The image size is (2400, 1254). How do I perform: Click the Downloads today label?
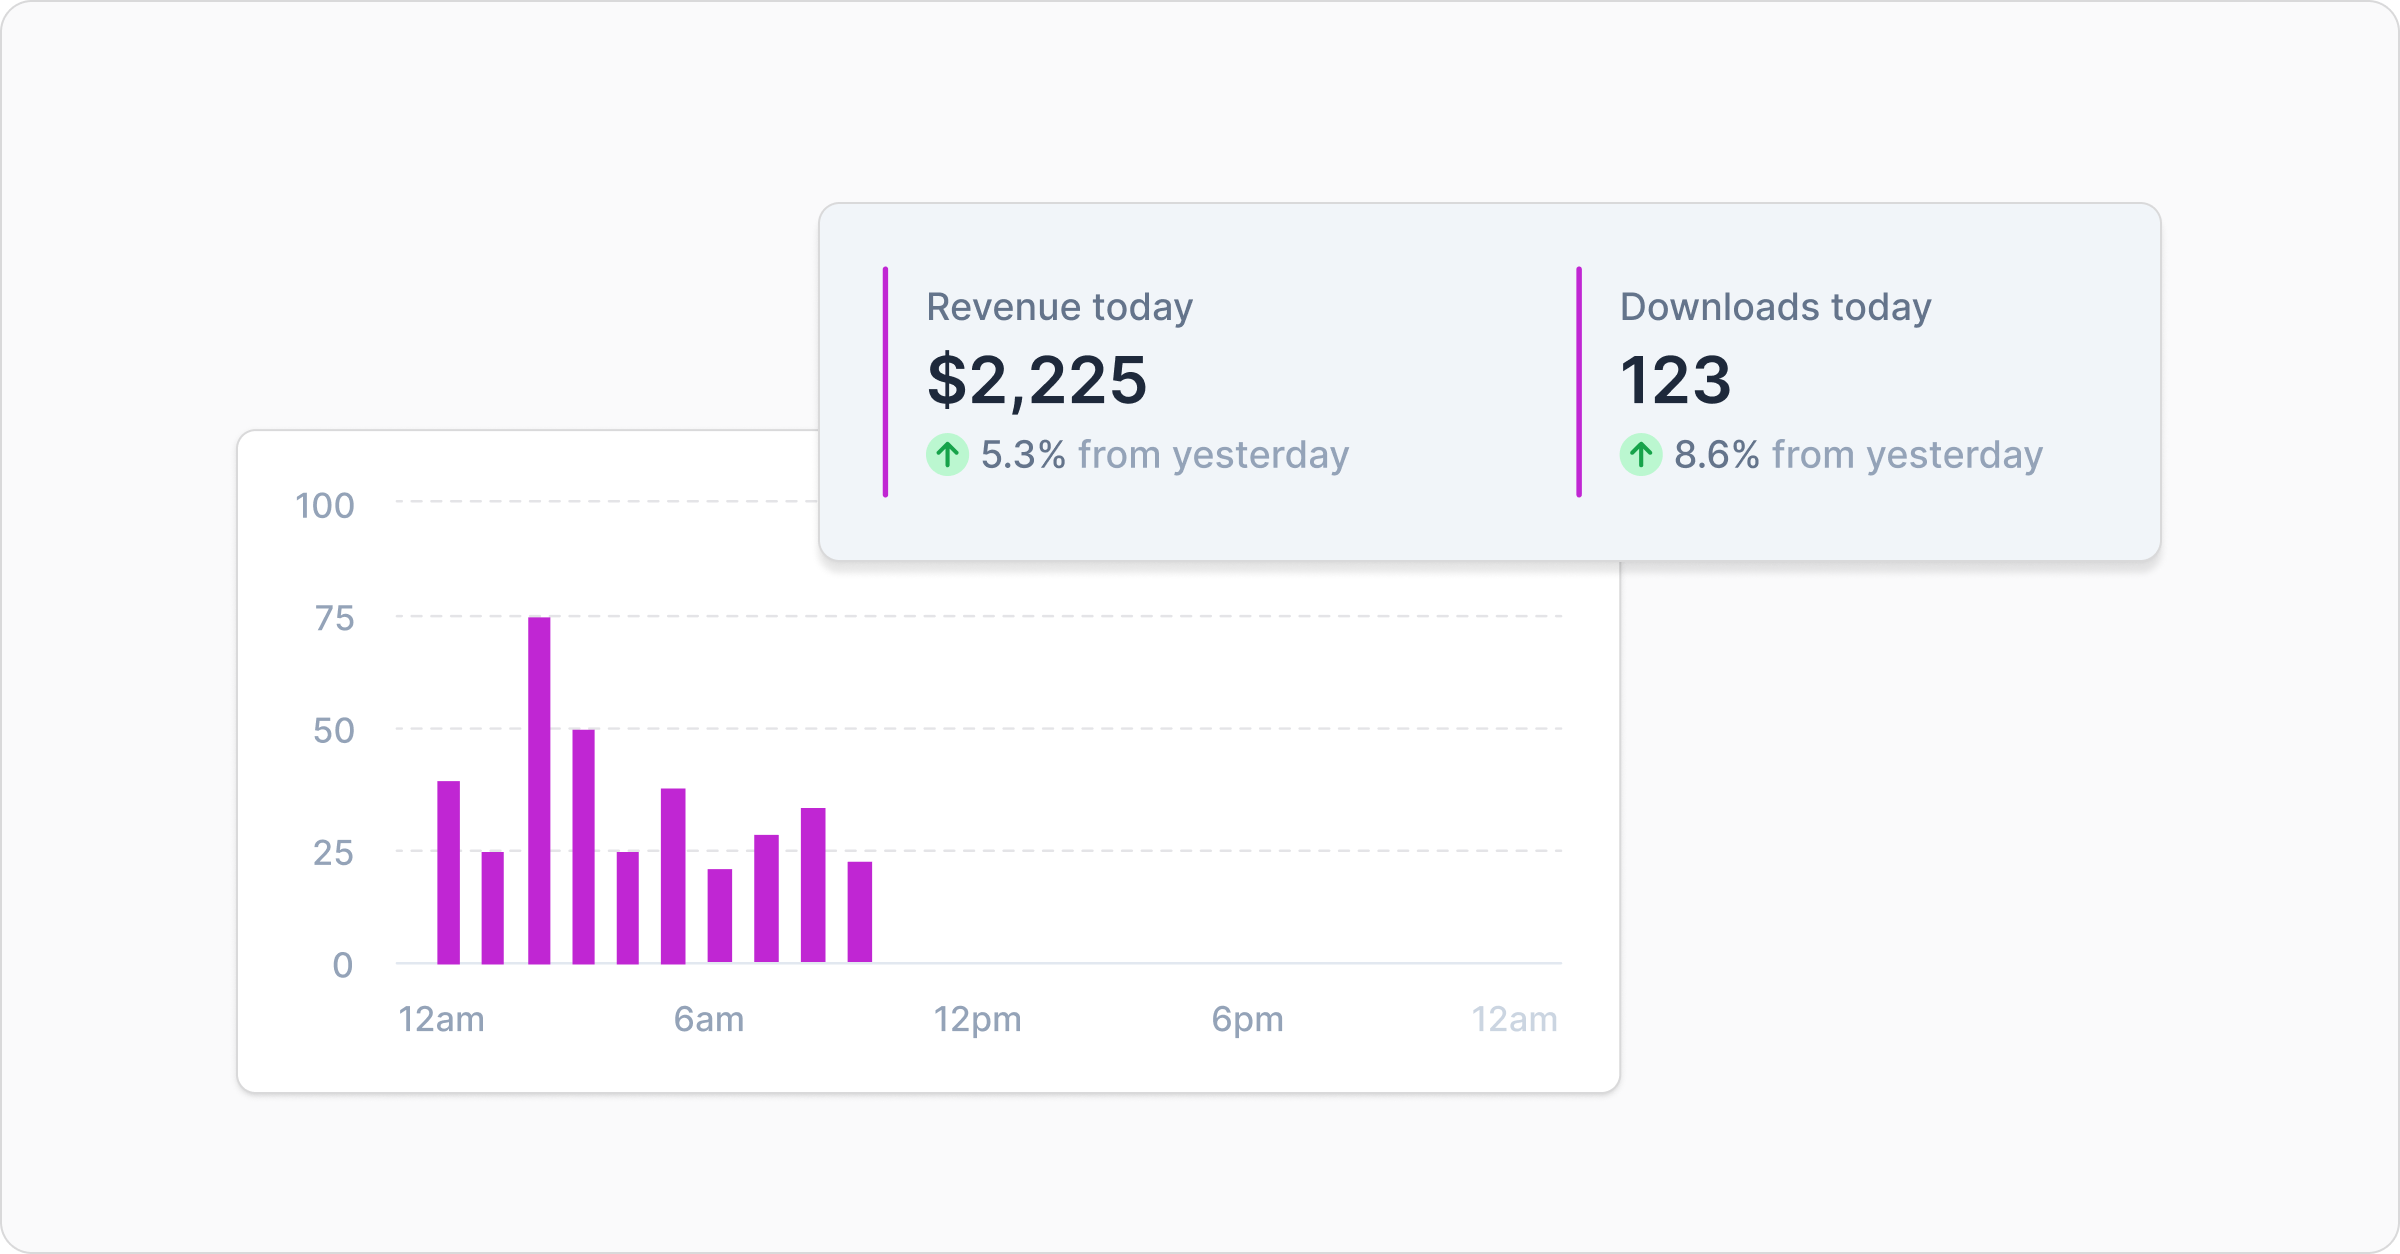(1775, 307)
